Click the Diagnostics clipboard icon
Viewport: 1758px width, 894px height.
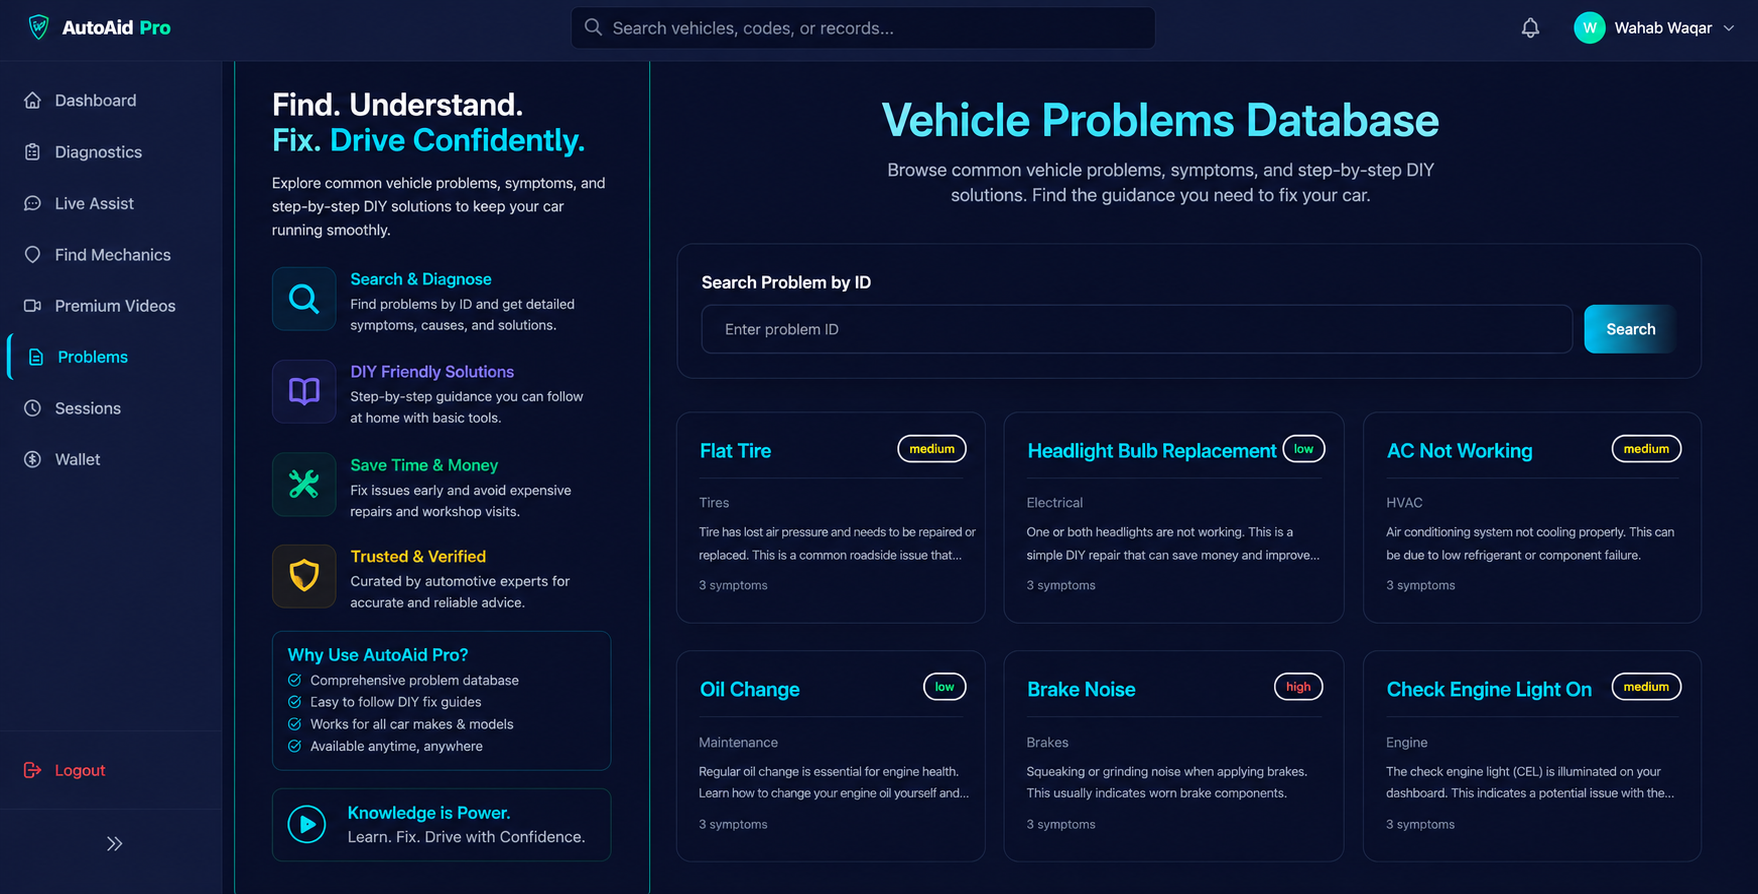[33, 152]
